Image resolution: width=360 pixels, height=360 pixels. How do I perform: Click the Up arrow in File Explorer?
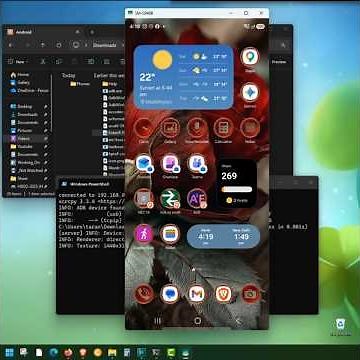[x=43, y=45]
